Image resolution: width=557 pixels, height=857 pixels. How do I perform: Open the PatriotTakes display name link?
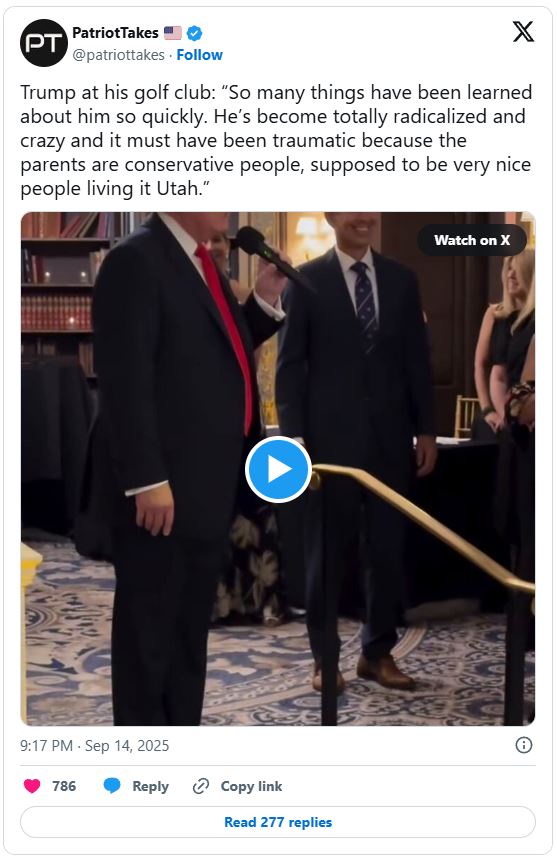pyautogui.click(x=115, y=33)
